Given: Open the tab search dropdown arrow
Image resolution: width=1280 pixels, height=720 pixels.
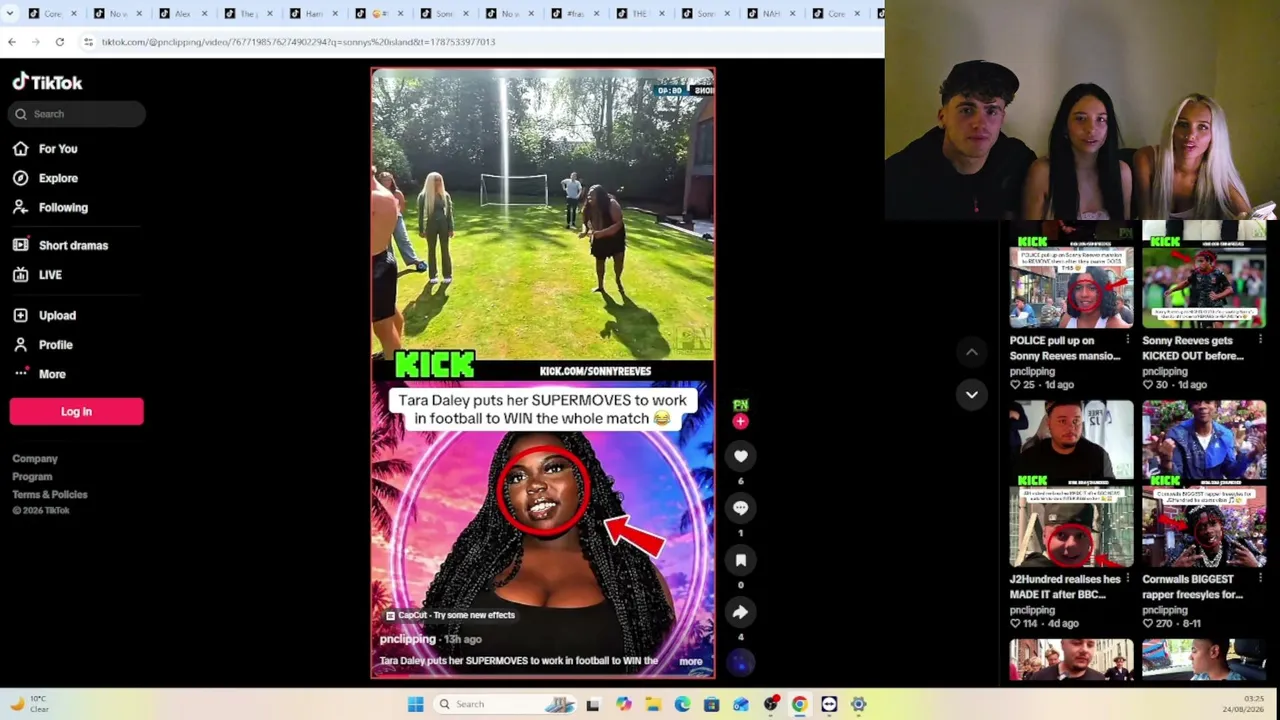Looking at the screenshot, I should 11,13.
